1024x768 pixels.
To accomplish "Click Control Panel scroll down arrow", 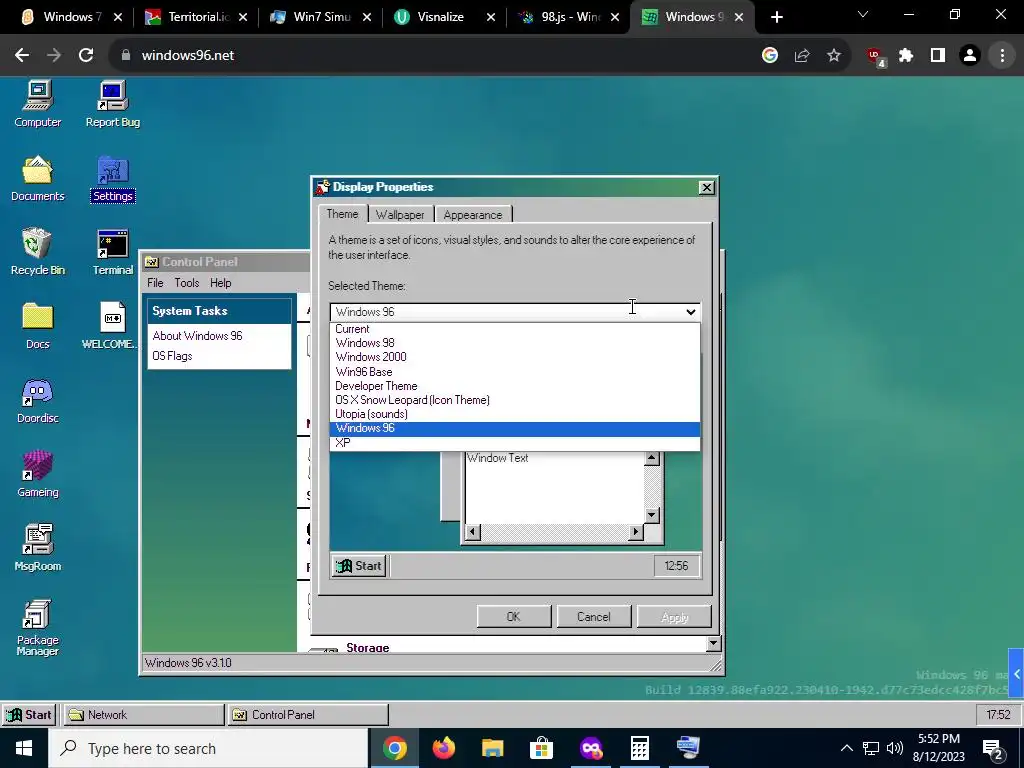I will pos(713,644).
